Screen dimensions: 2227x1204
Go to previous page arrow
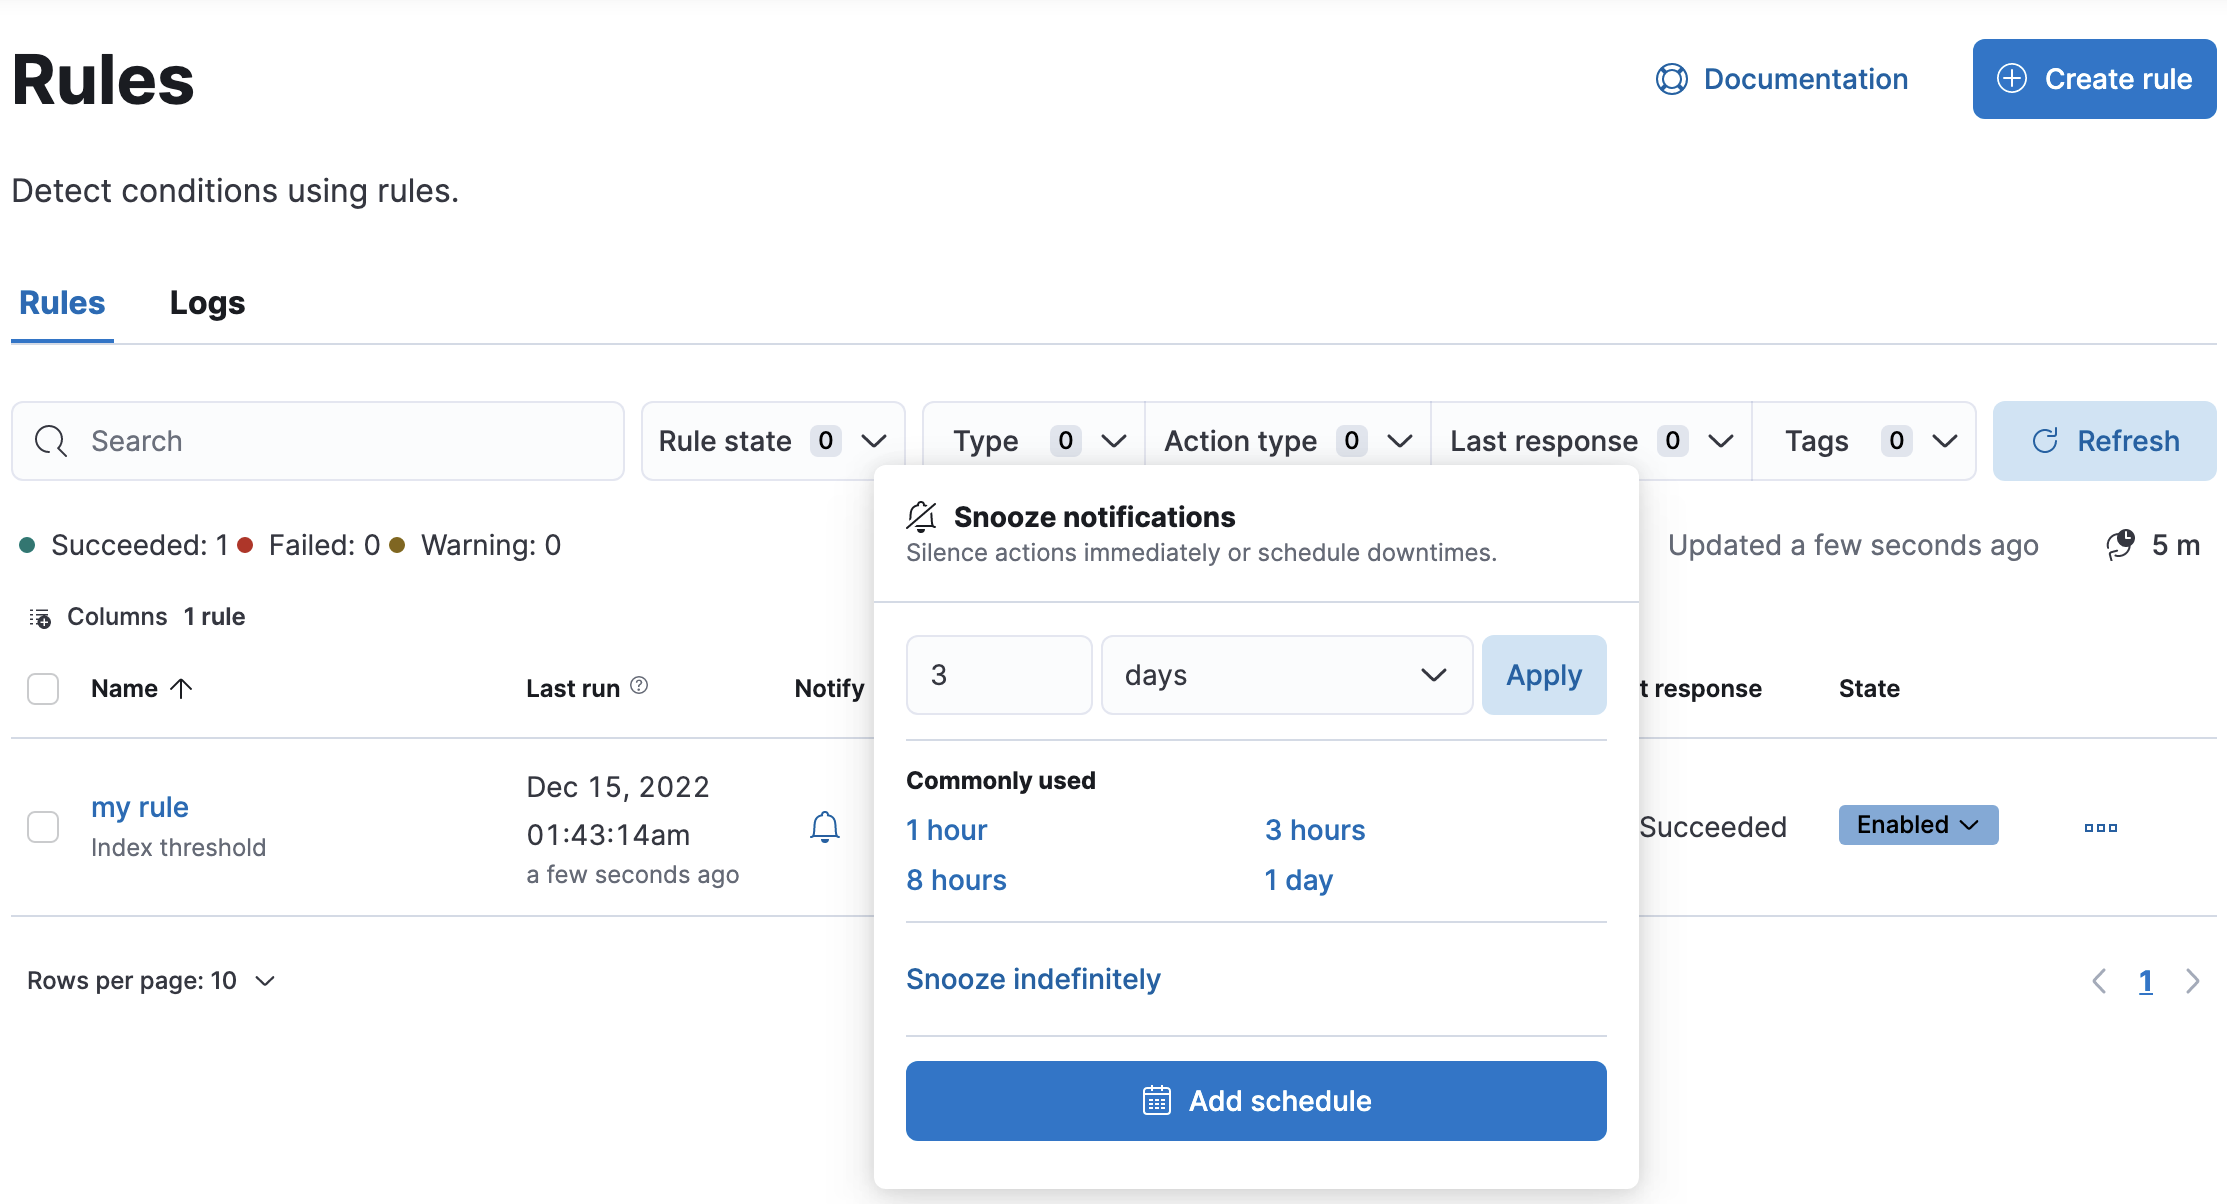(x=2099, y=981)
